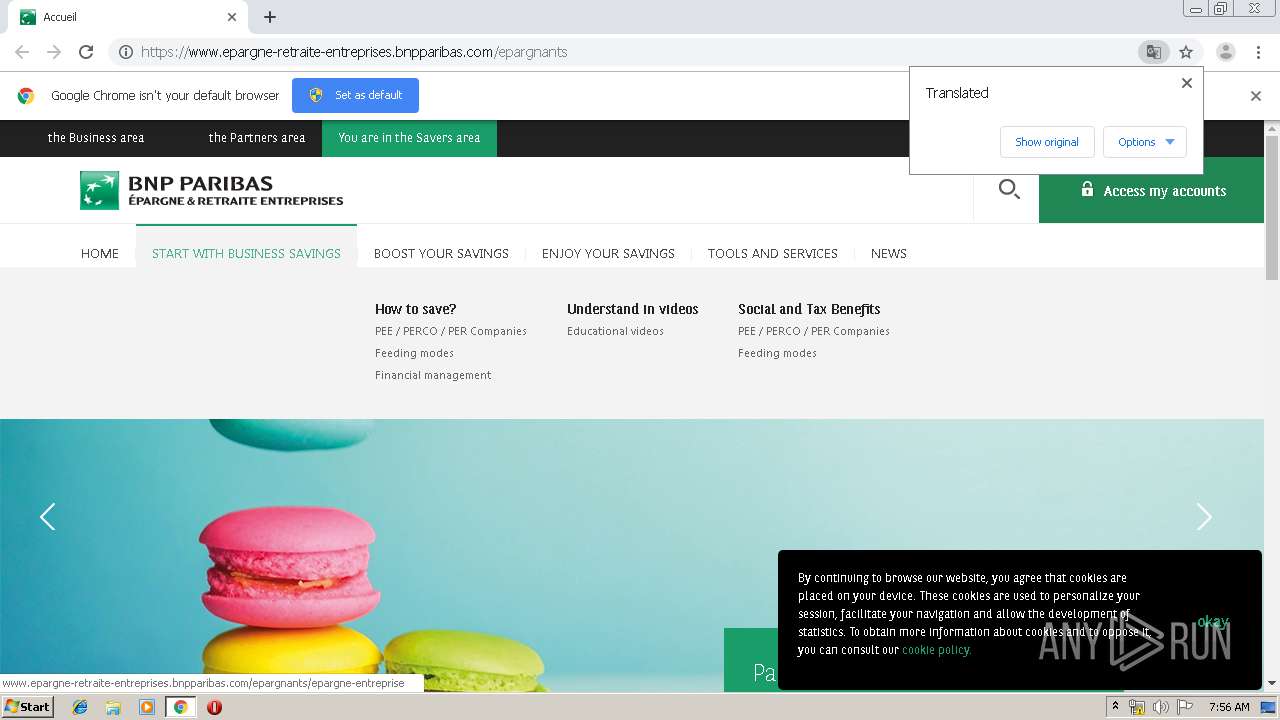This screenshot has width=1280, height=720.
Task: Click the network tray icon
Action: click(x=1137, y=707)
